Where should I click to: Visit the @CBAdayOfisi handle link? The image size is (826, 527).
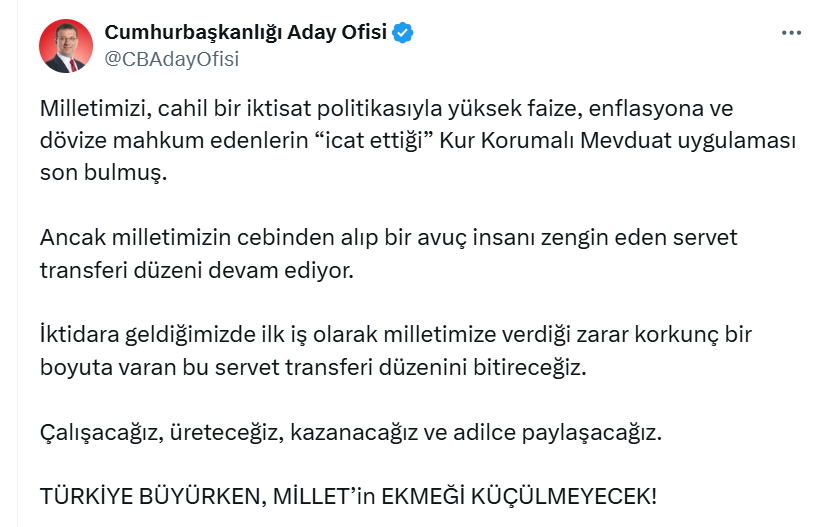pyautogui.click(x=171, y=59)
